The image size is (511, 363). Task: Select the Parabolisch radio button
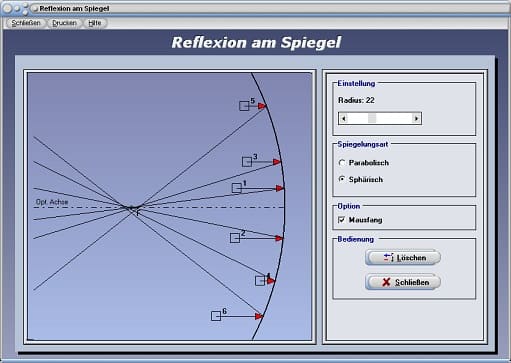coord(342,163)
